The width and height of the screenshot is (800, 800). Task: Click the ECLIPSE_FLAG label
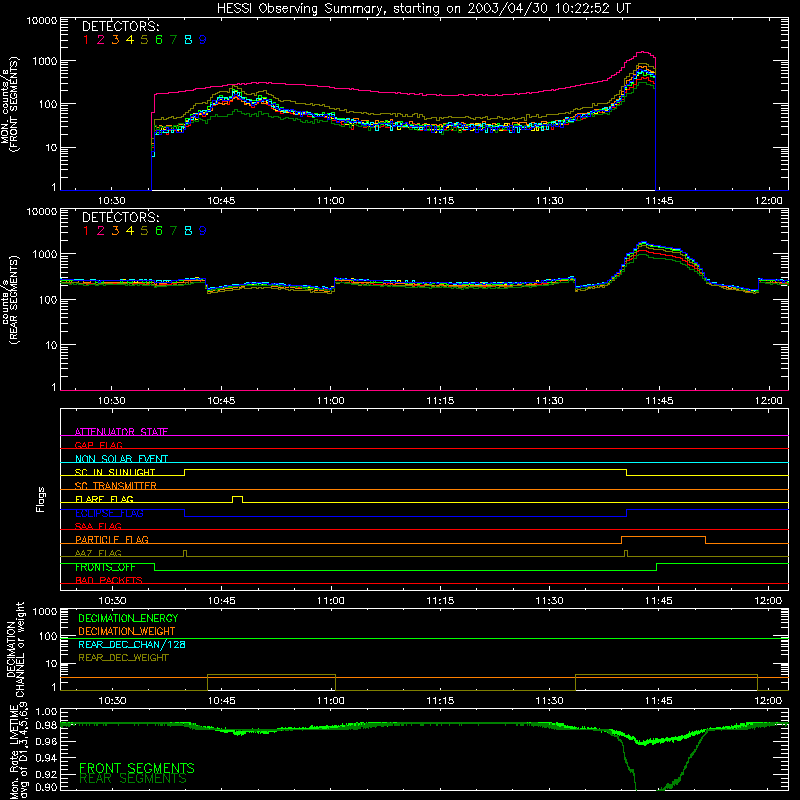pos(109,513)
